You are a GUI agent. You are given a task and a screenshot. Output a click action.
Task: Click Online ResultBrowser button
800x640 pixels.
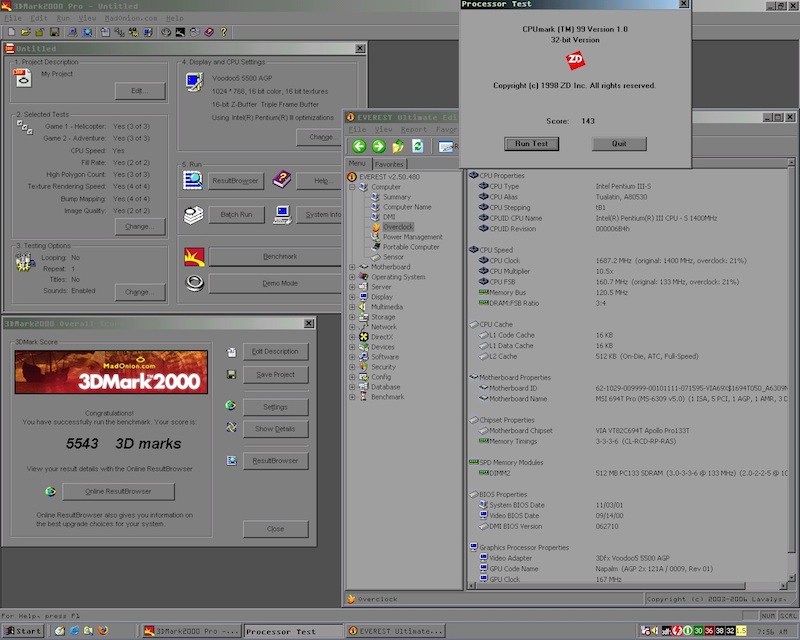[x=118, y=491]
